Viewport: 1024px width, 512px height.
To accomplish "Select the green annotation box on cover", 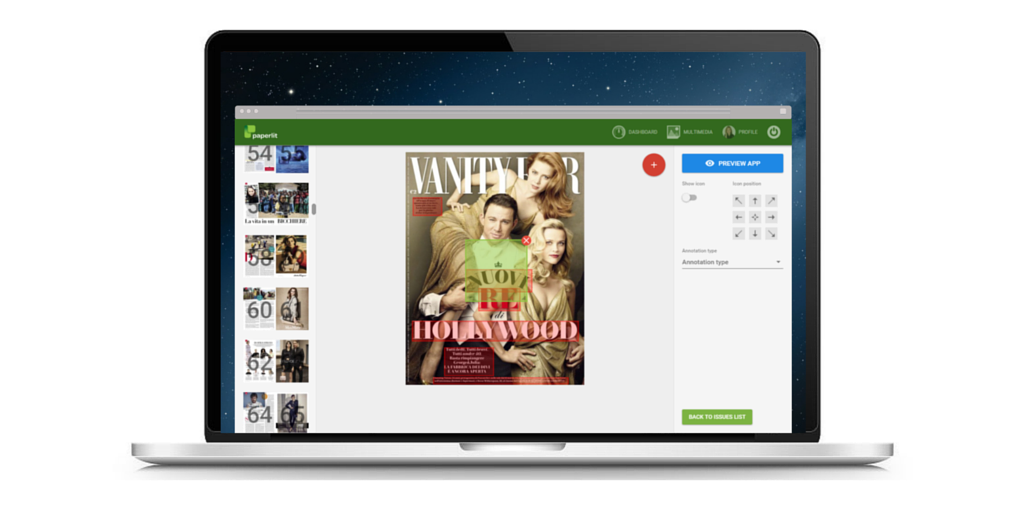I will pos(496,271).
